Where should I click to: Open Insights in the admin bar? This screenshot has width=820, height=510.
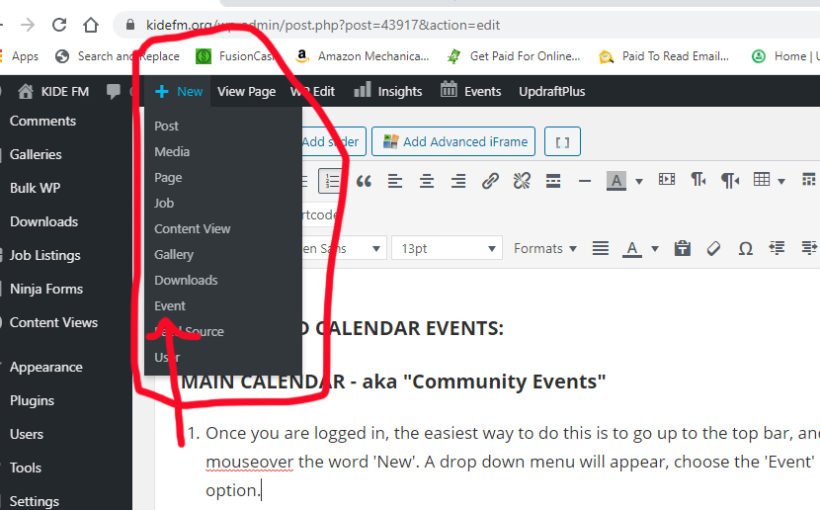[x=388, y=91]
